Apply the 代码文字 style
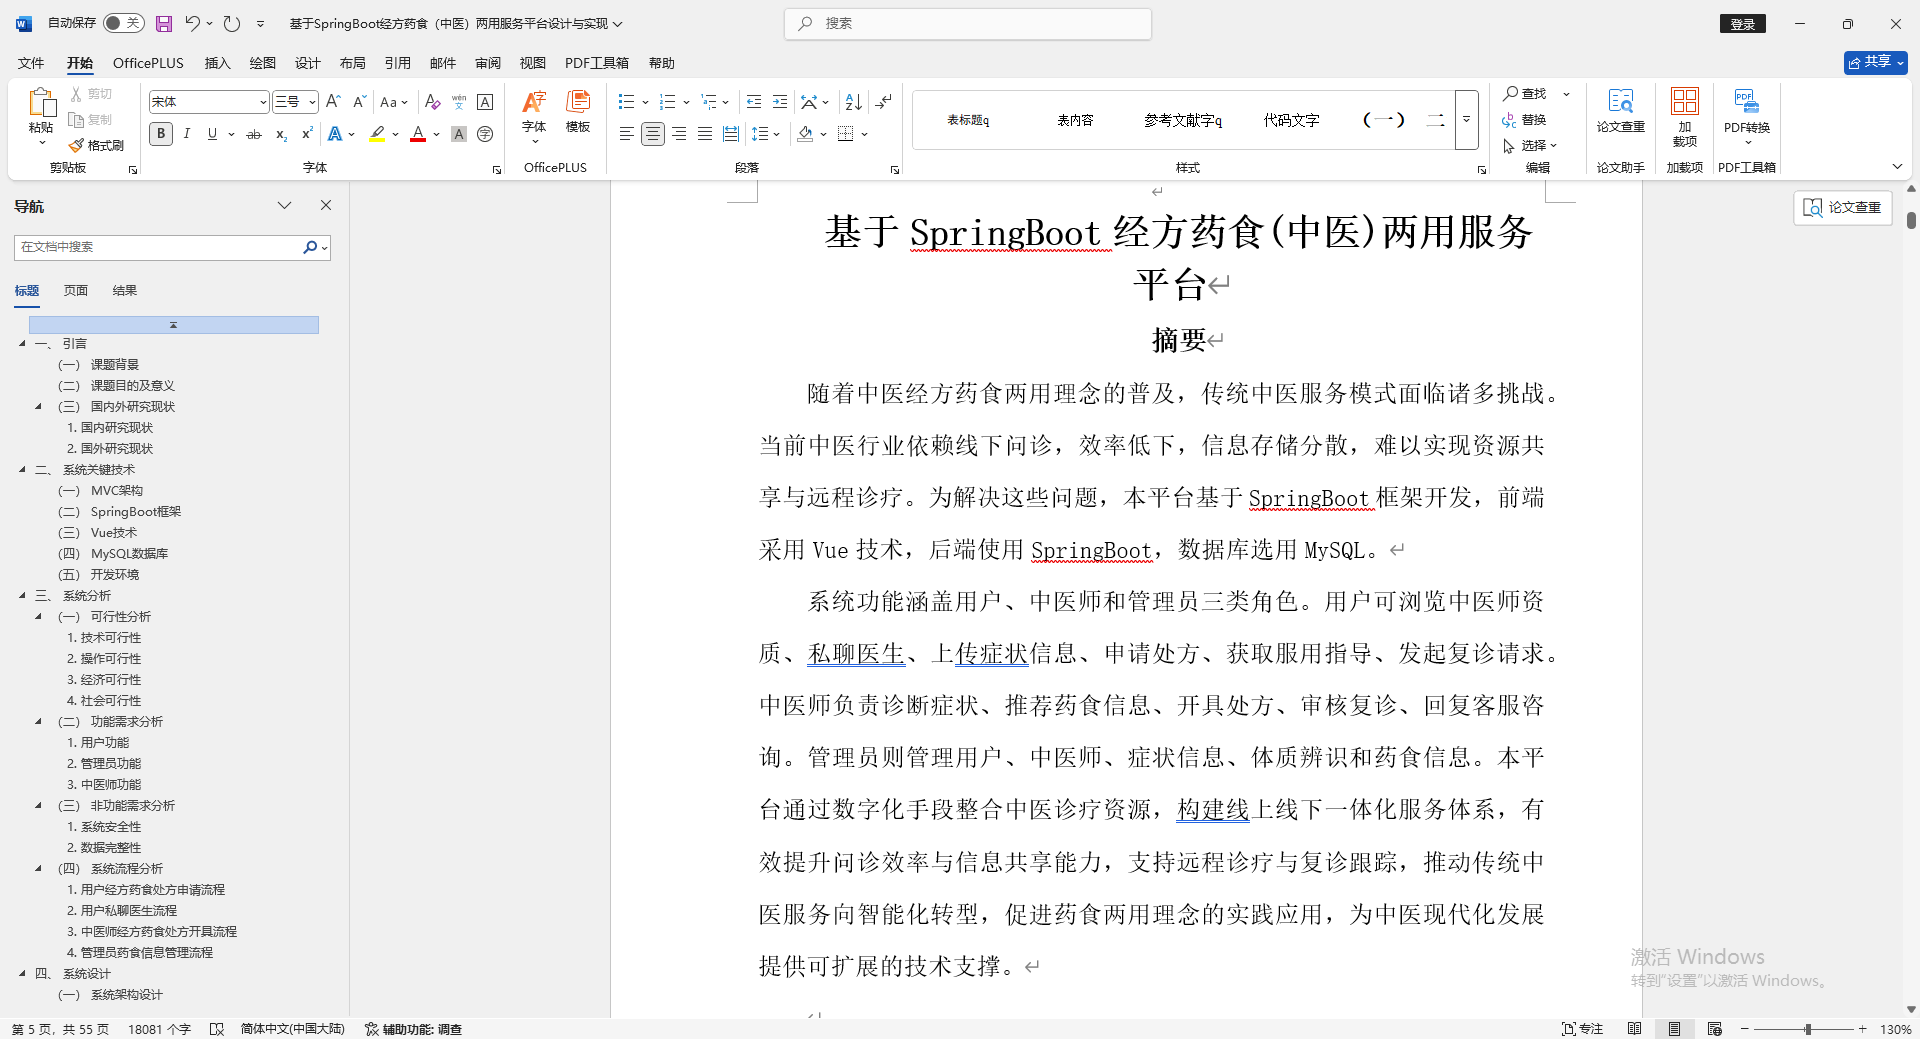The height and width of the screenshot is (1039, 1920). point(1291,120)
